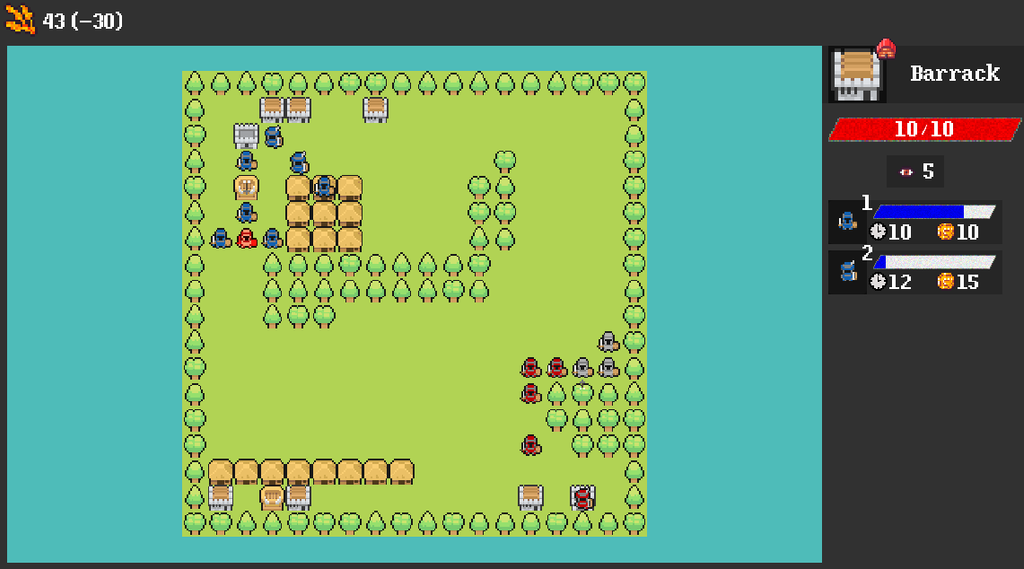Select the red soldier left of tree cluster
The height and width of the screenshot is (569, 1024).
click(531, 394)
